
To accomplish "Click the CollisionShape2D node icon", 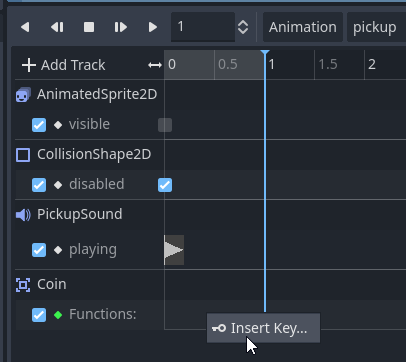I will click(x=23, y=155).
